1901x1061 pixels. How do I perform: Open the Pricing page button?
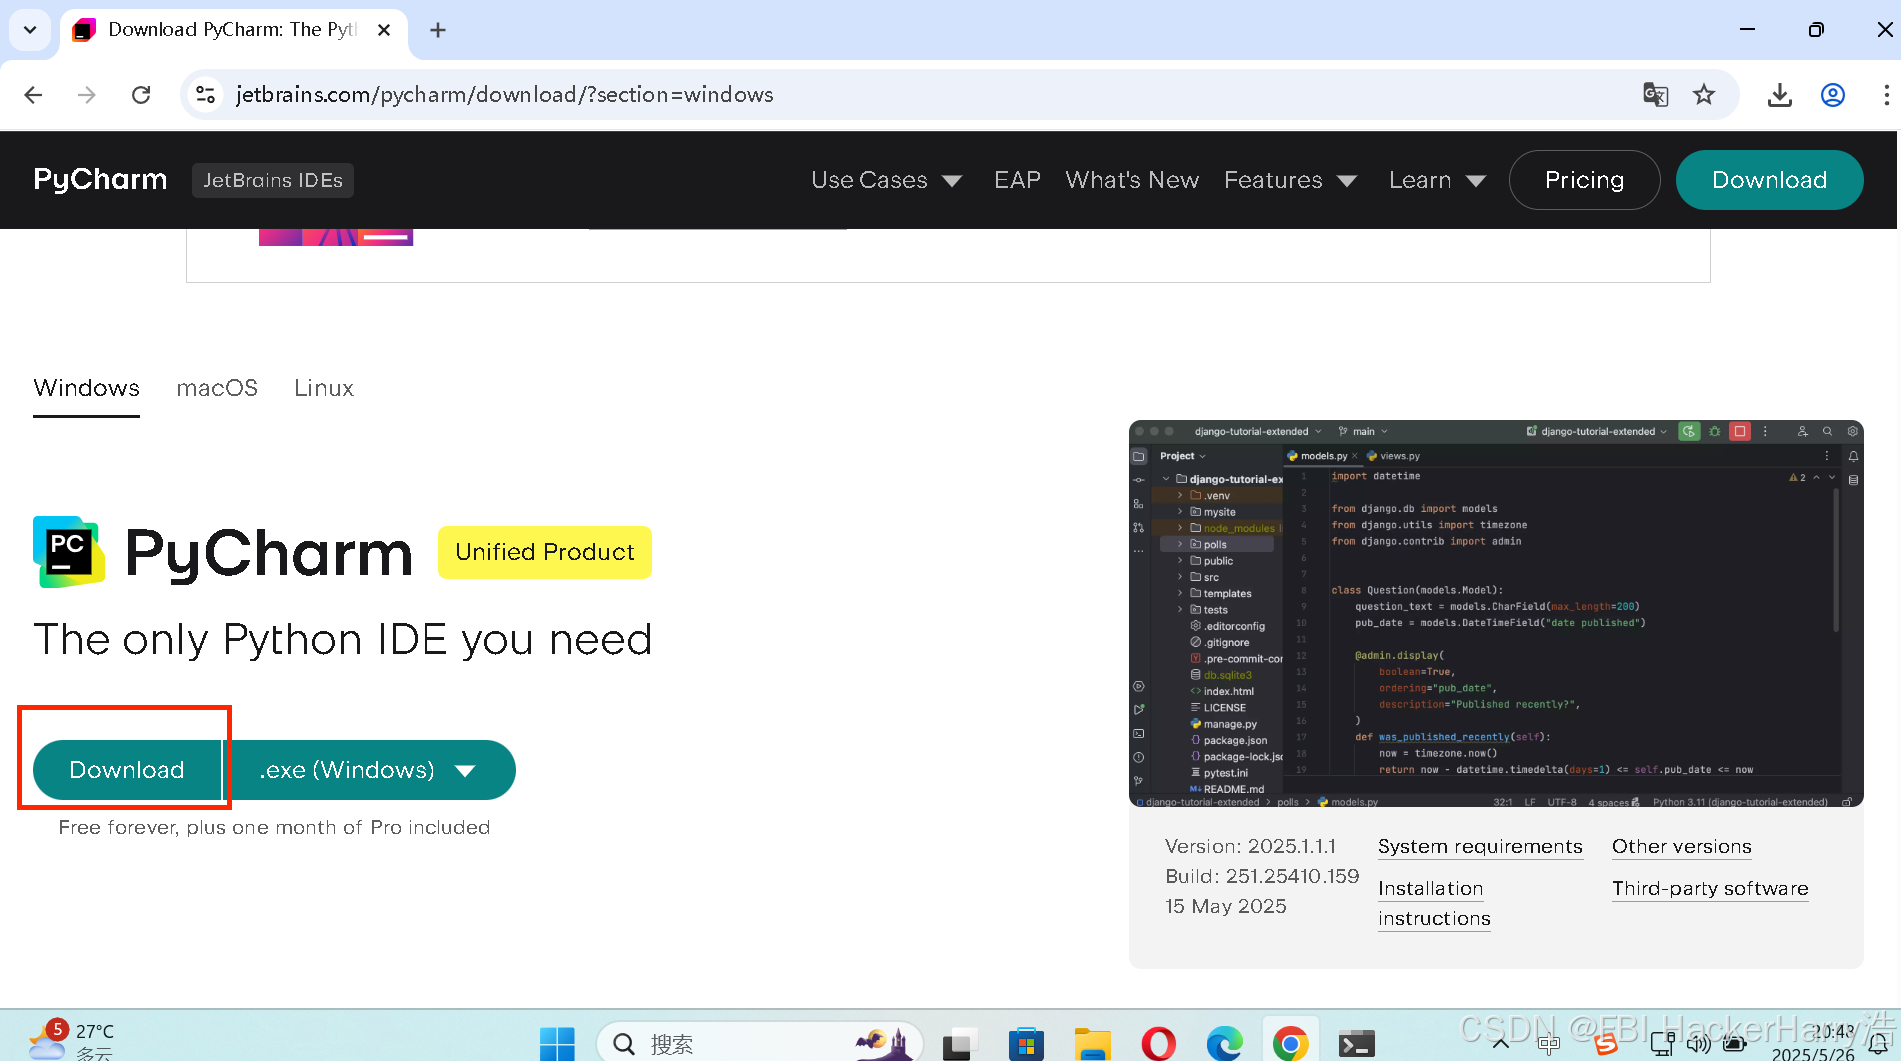coord(1584,180)
